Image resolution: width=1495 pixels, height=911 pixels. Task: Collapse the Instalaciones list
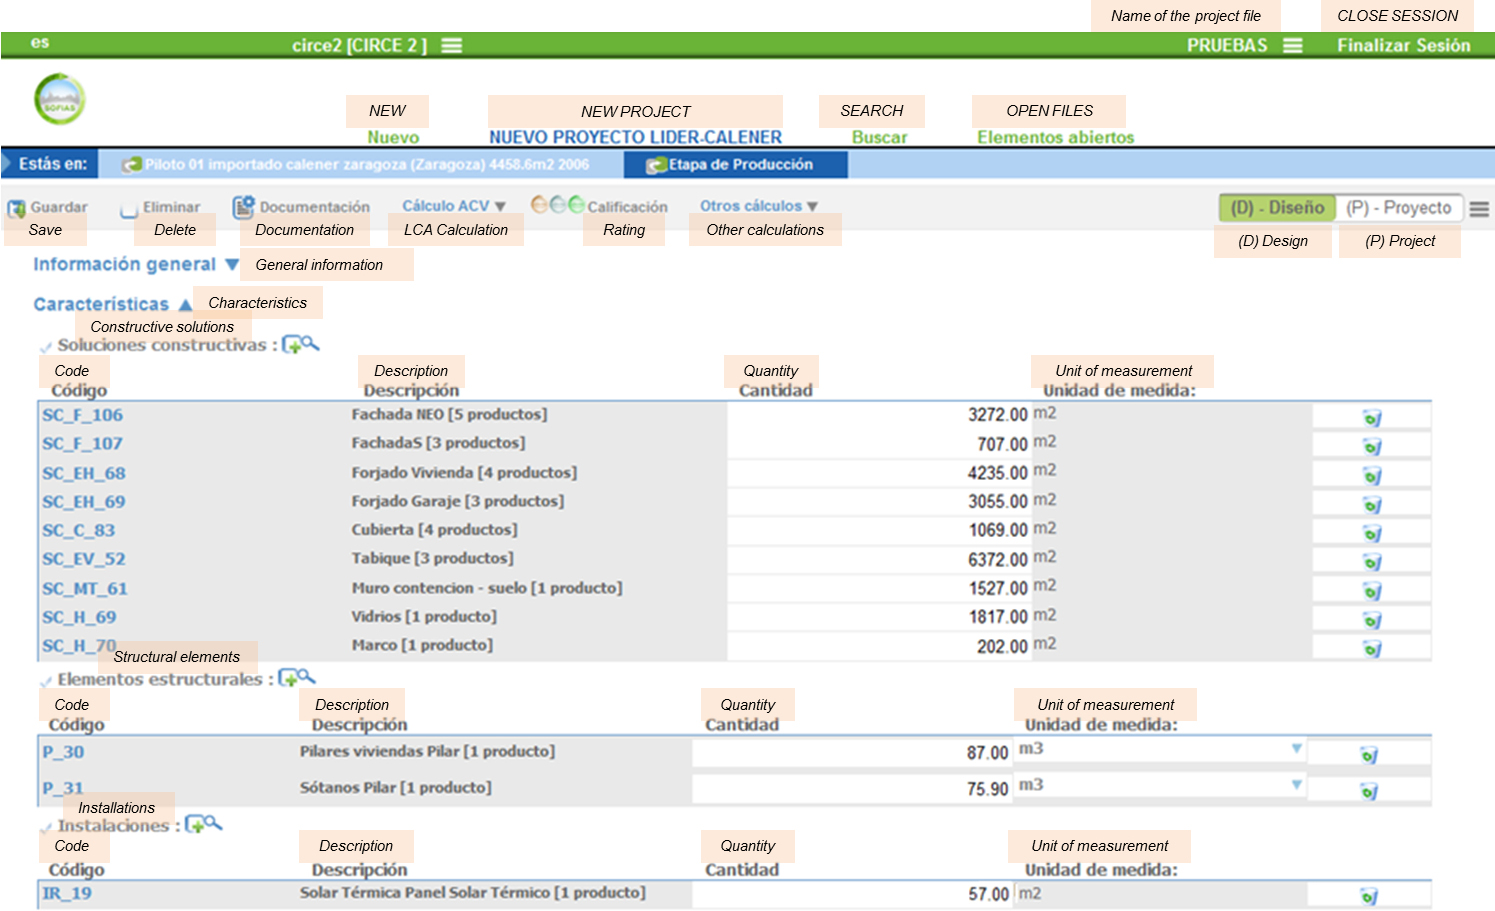pyautogui.click(x=45, y=828)
